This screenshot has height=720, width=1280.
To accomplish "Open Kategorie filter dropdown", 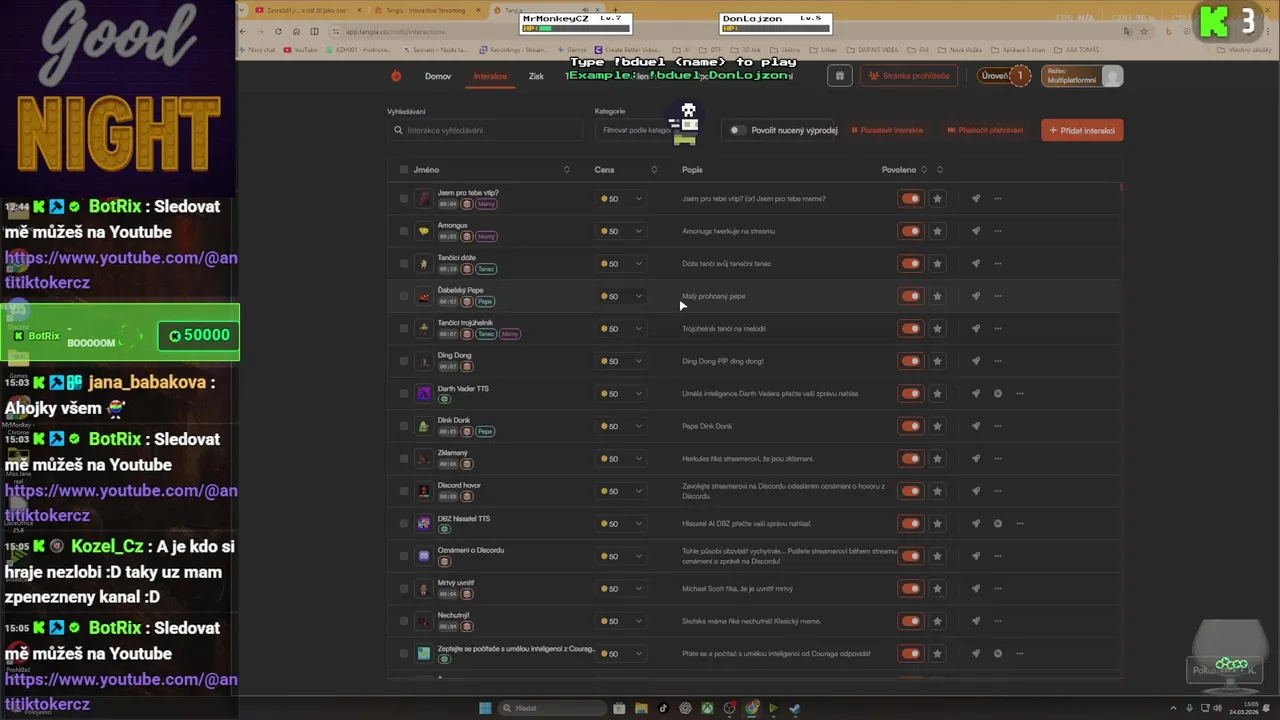I will 653,130.
